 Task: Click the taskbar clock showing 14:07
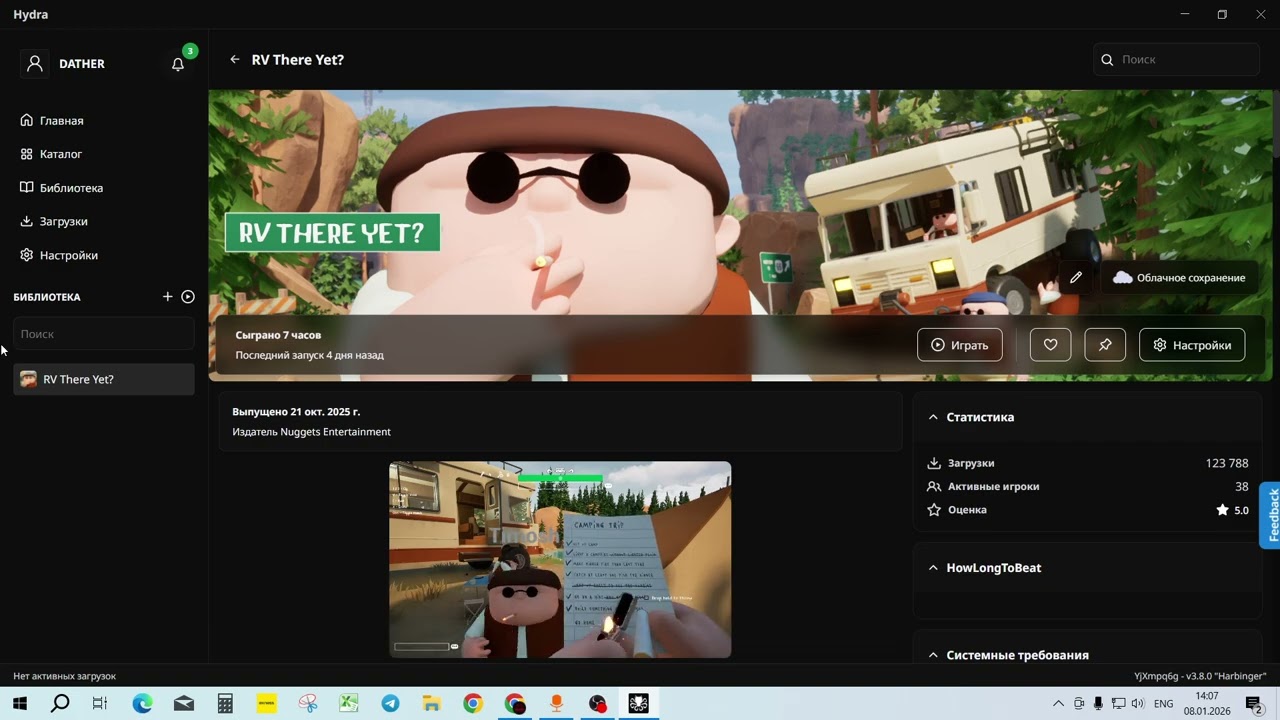[1207, 704]
